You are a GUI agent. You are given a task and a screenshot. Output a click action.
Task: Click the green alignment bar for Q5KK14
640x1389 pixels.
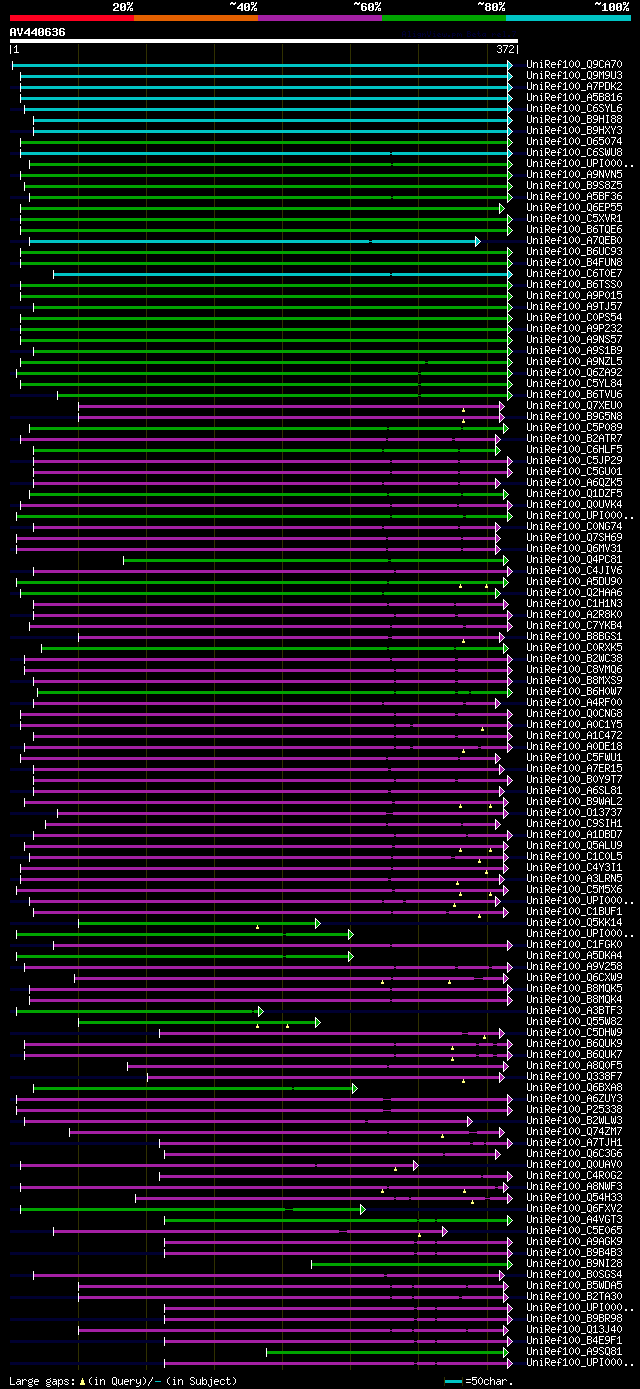199,923
